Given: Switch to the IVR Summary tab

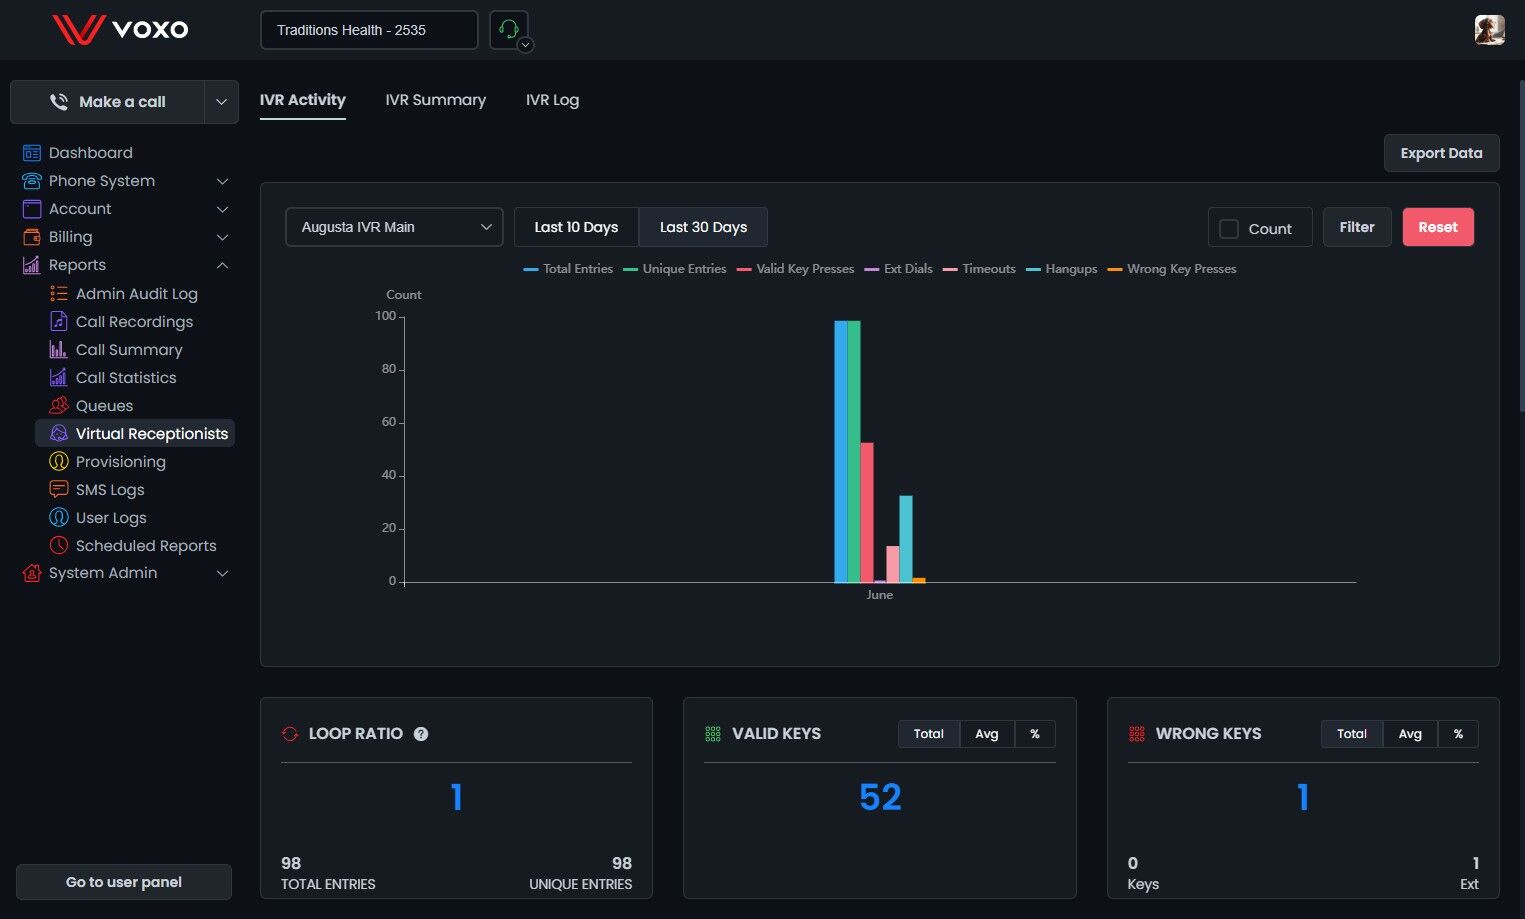Looking at the screenshot, I should 435,100.
